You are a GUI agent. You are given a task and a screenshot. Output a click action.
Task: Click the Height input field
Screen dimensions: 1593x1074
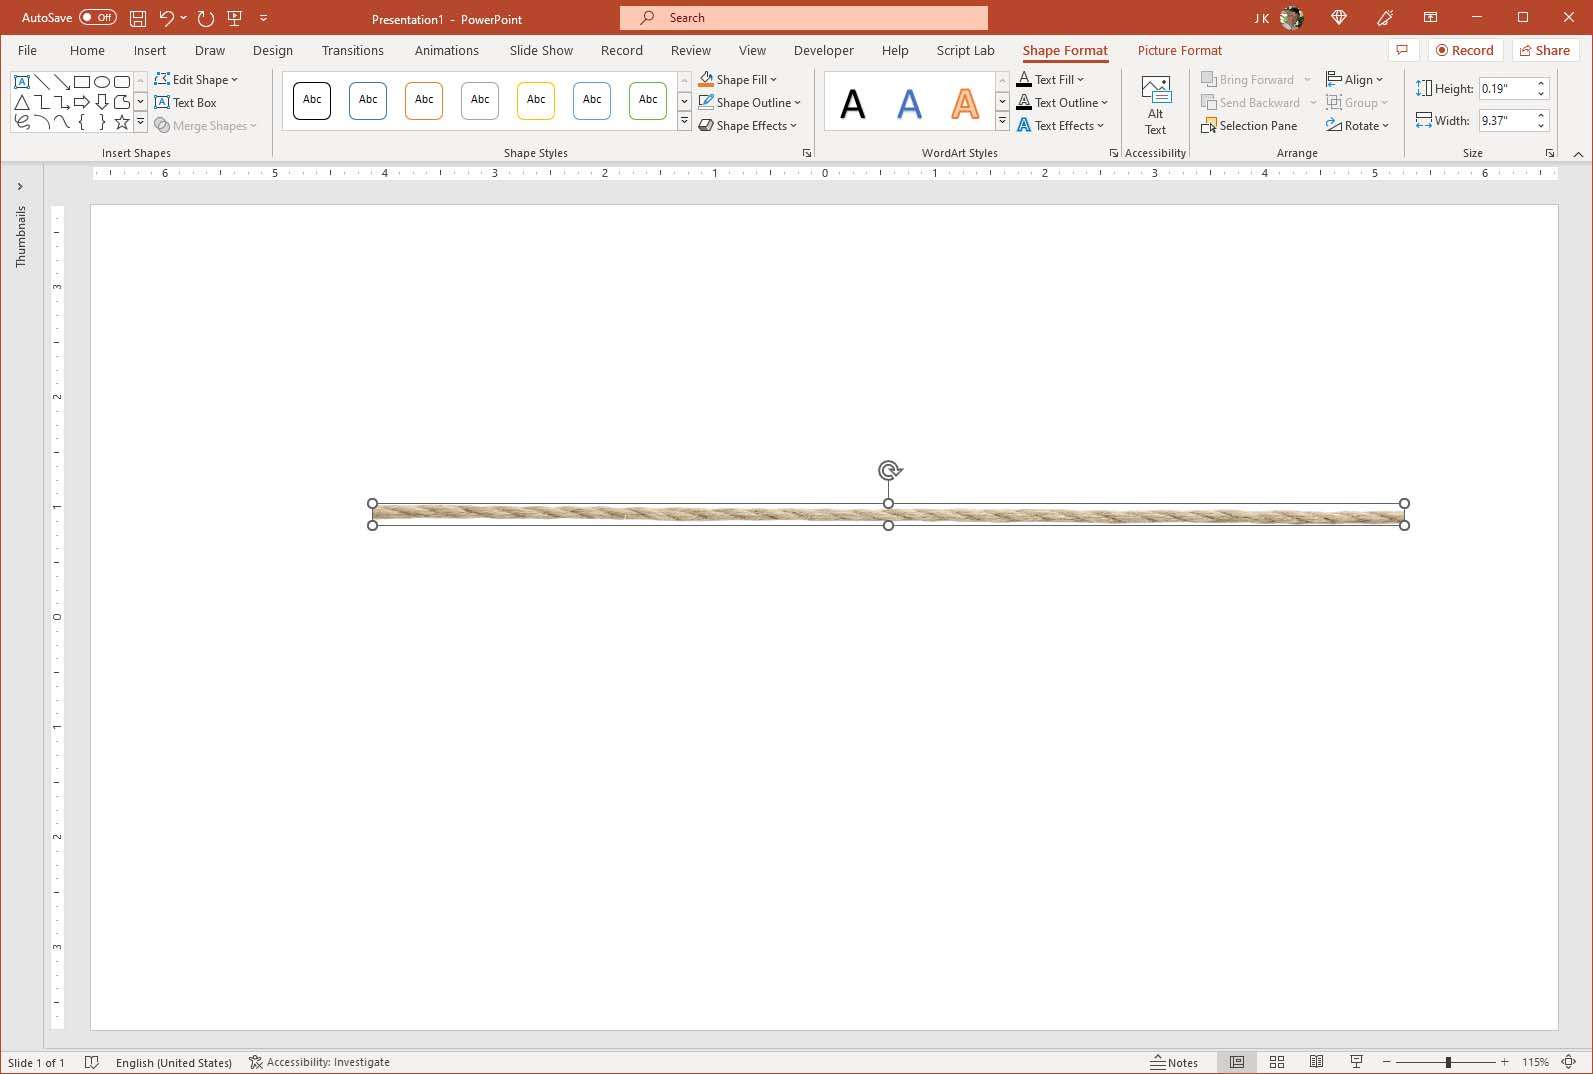point(1507,89)
